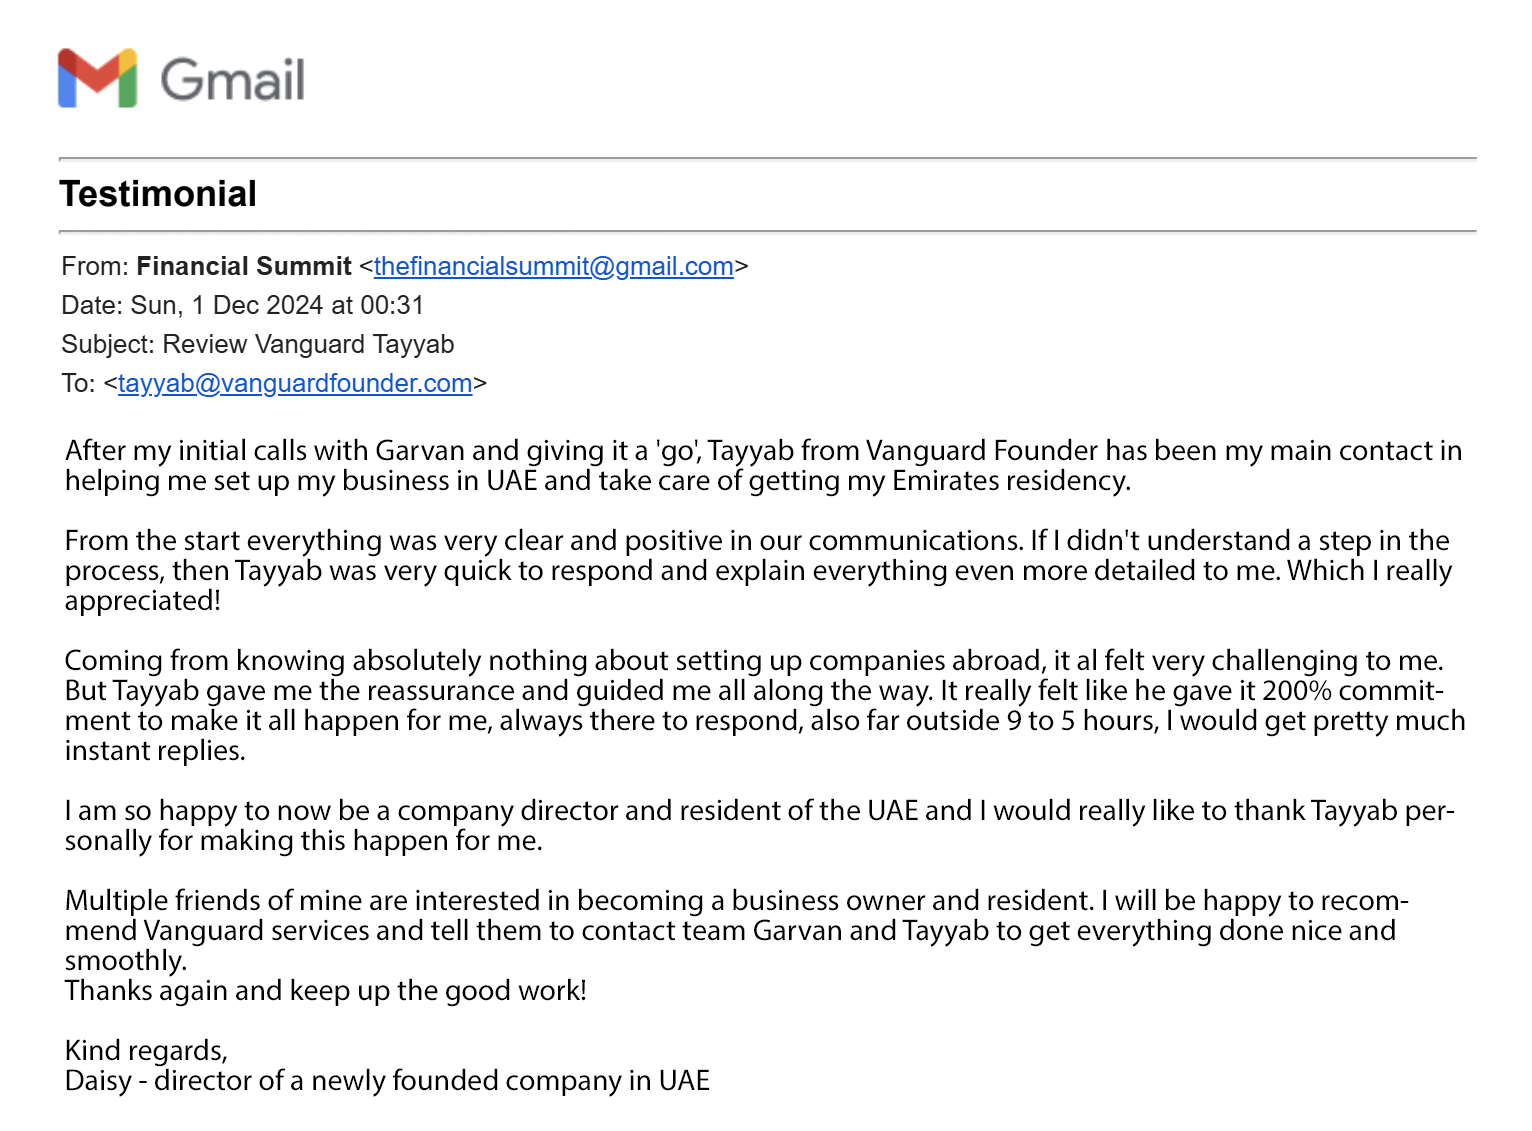Image resolution: width=1532 pixels, height=1131 pixels.
Task: Select the Financial Summit sender name
Action: [x=244, y=266]
